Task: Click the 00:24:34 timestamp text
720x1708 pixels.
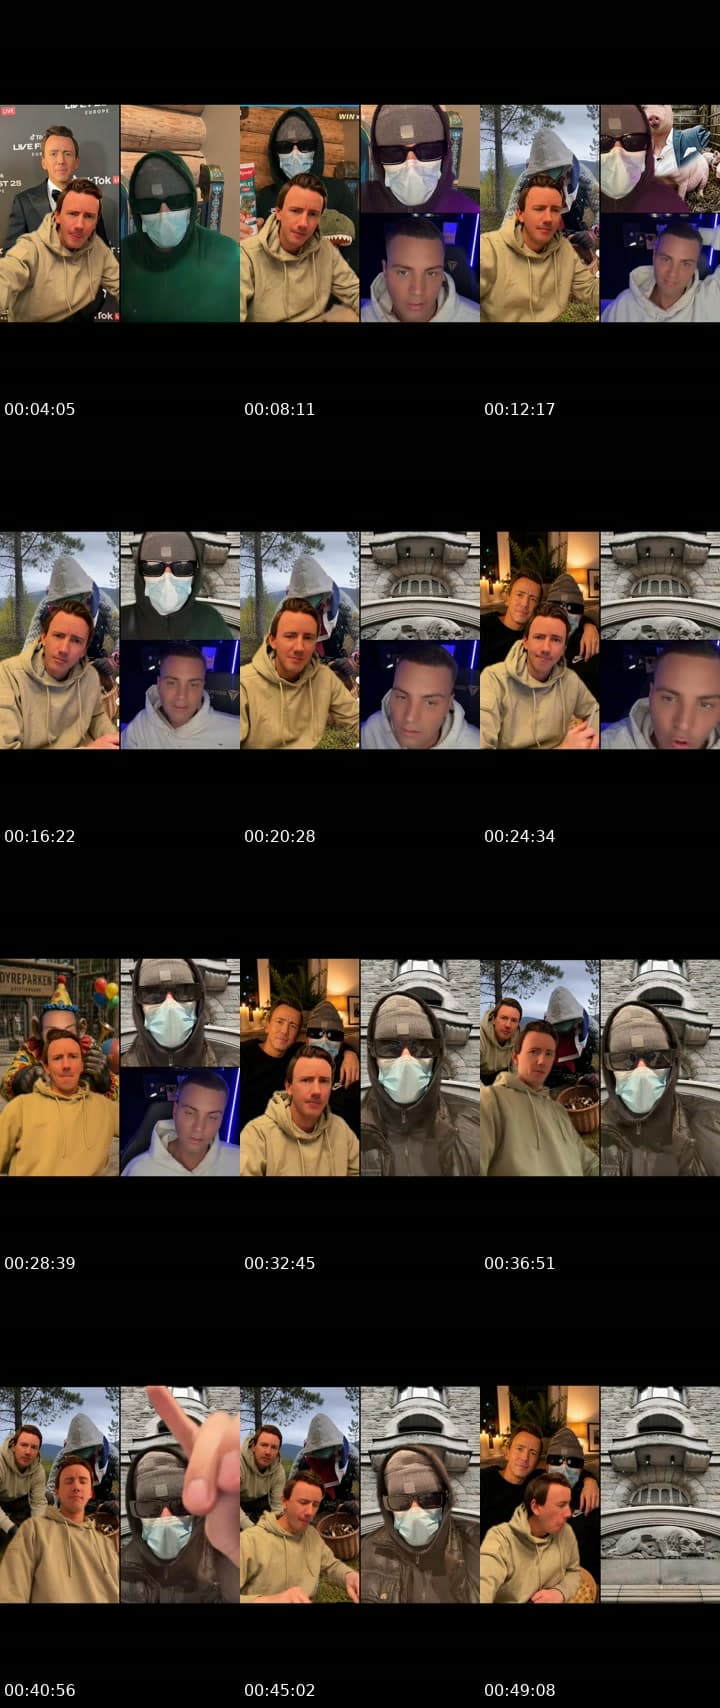Action: pos(520,836)
